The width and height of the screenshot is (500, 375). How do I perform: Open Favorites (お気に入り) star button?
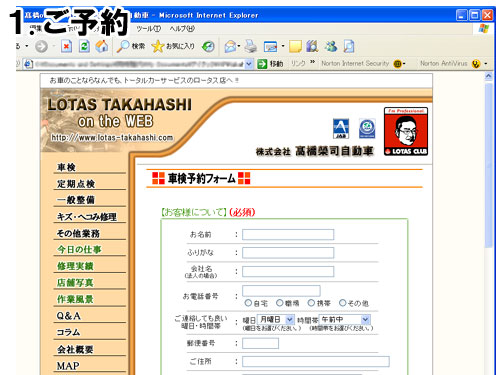(173, 46)
